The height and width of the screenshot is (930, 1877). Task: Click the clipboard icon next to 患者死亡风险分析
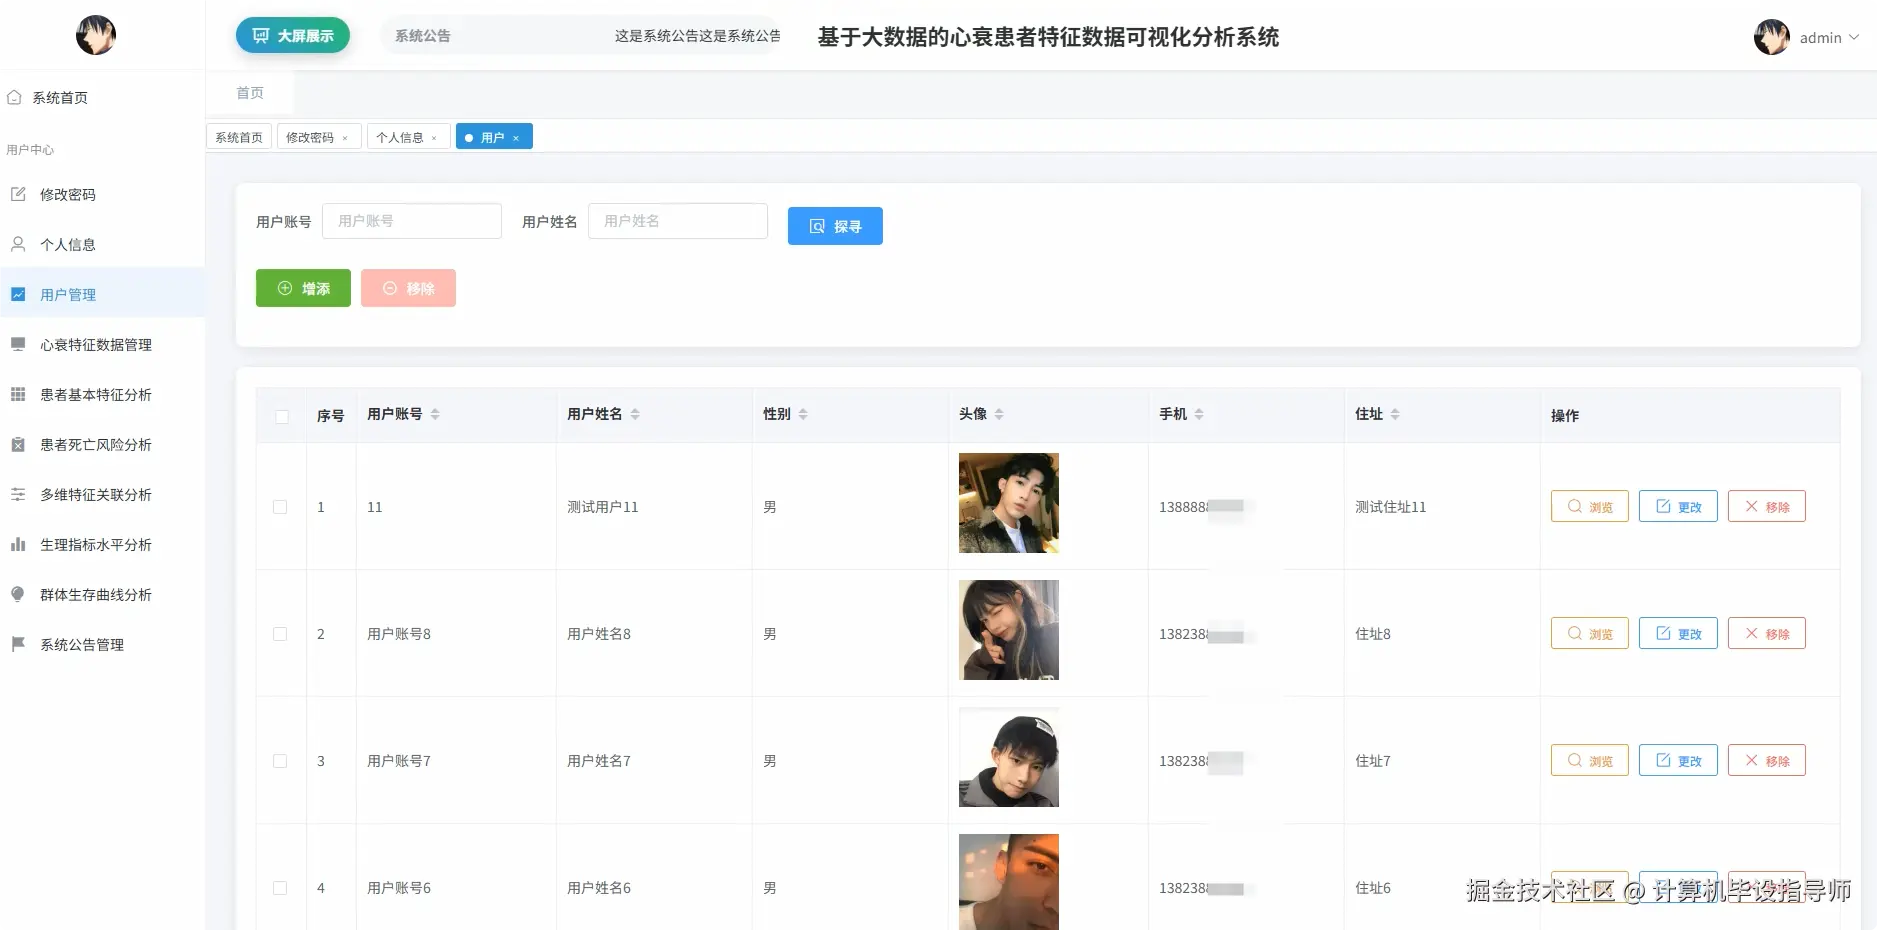[18, 444]
